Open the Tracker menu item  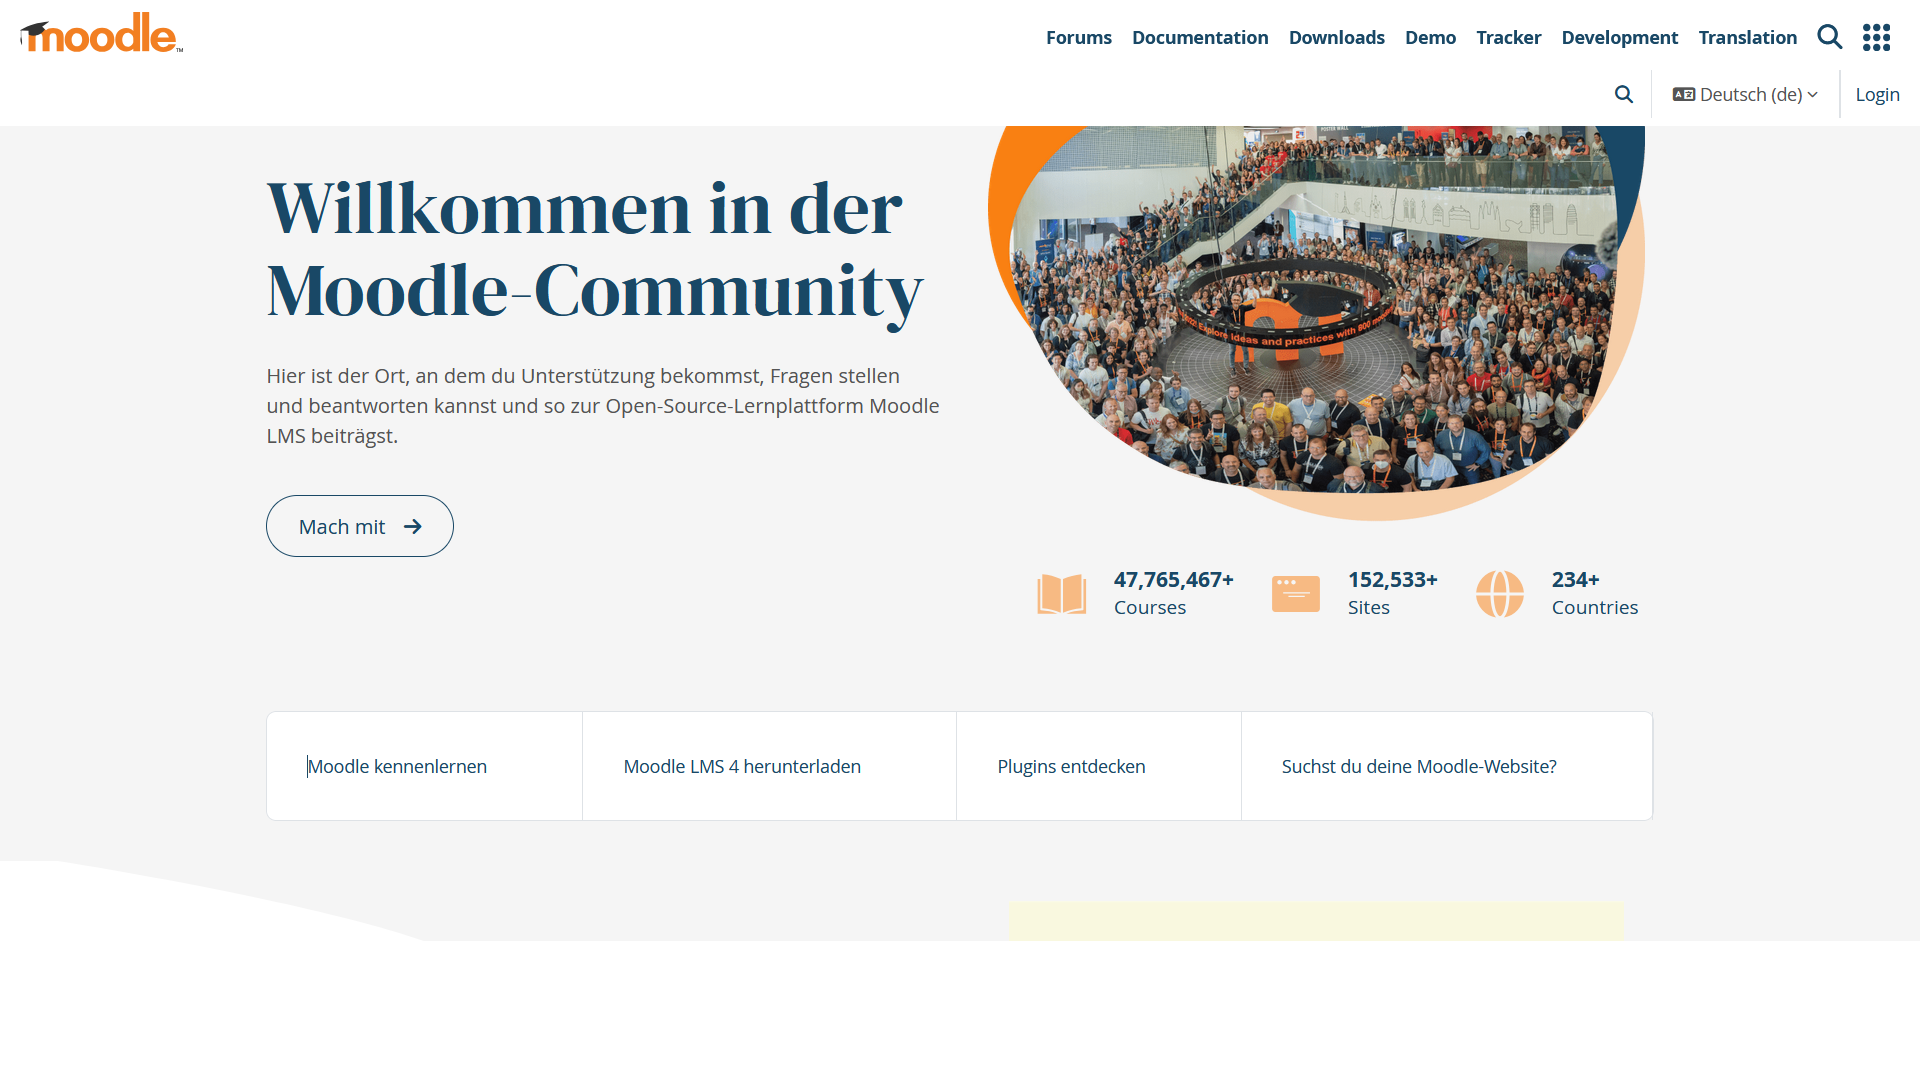[1508, 37]
